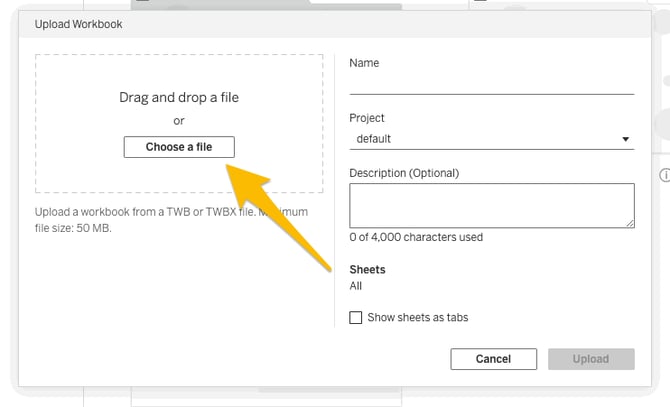This screenshot has height=407, width=670.
Task: Click the 4,000 characters used counter
Action: tap(416, 237)
